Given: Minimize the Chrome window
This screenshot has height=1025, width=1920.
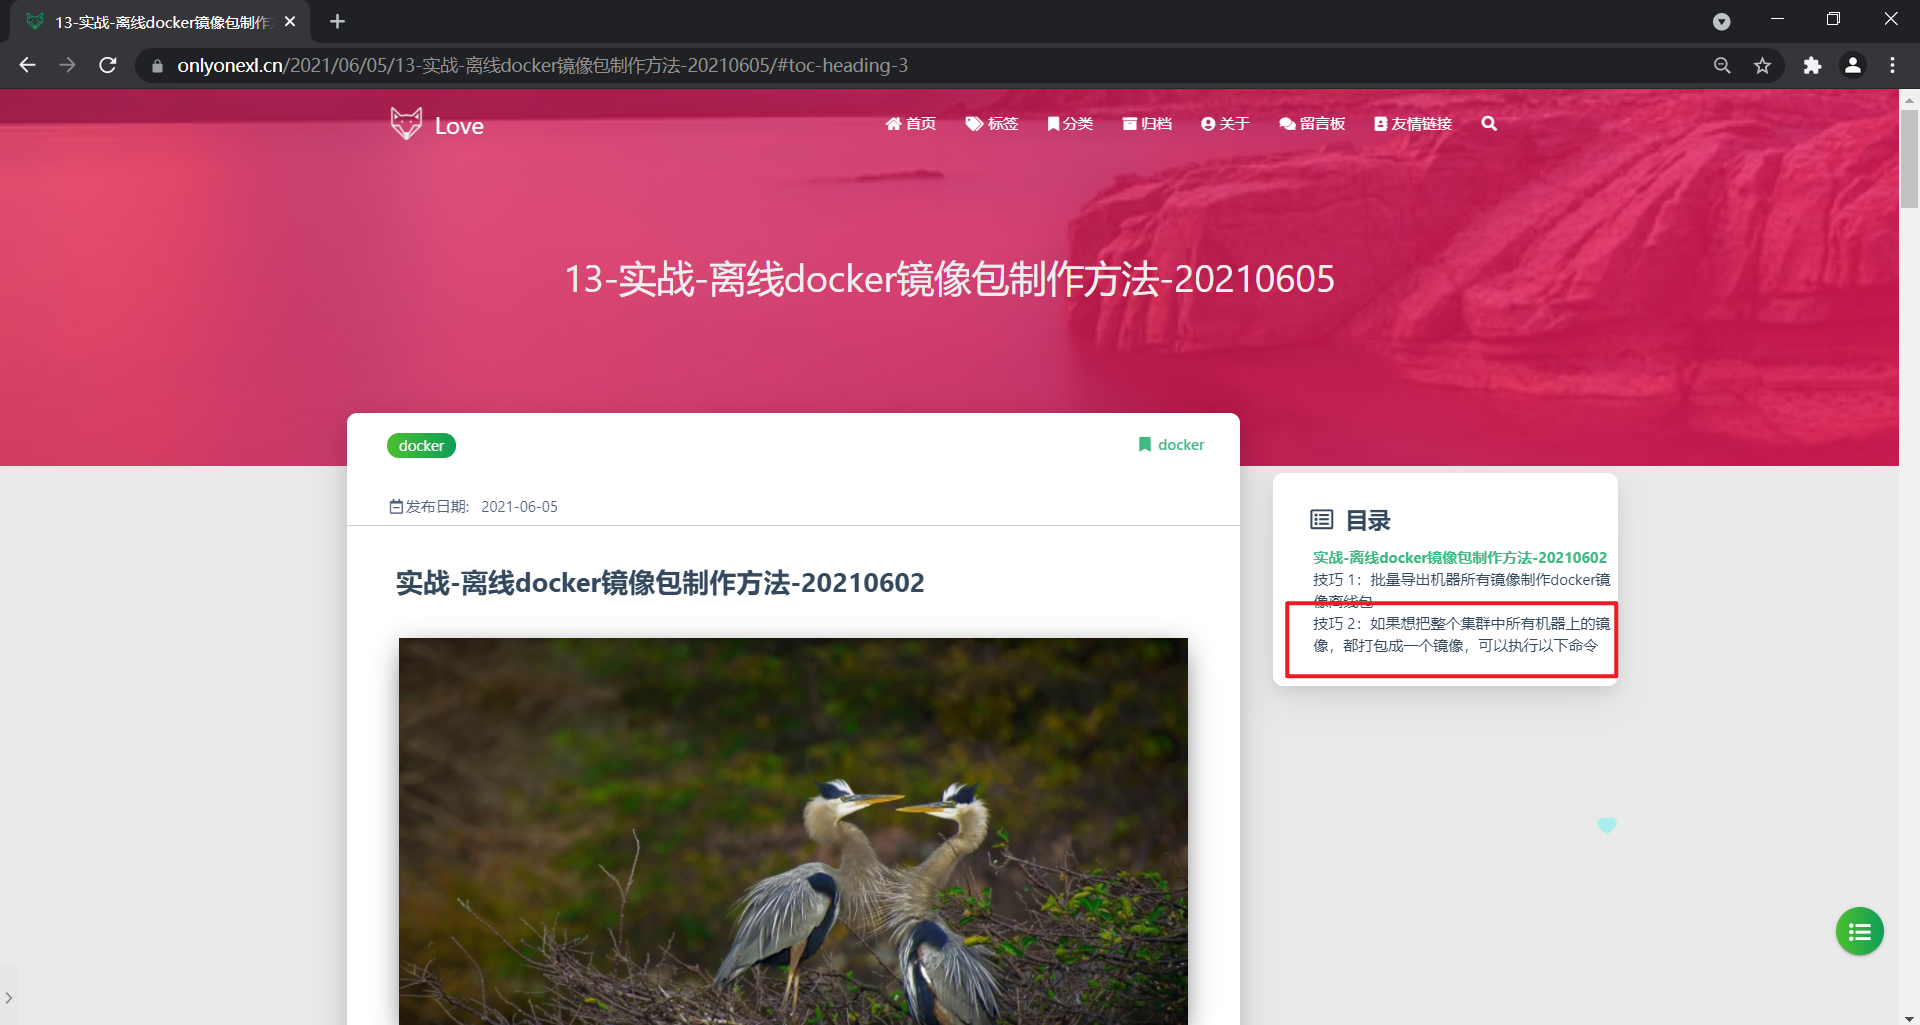Looking at the screenshot, I should [x=1777, y=19].
